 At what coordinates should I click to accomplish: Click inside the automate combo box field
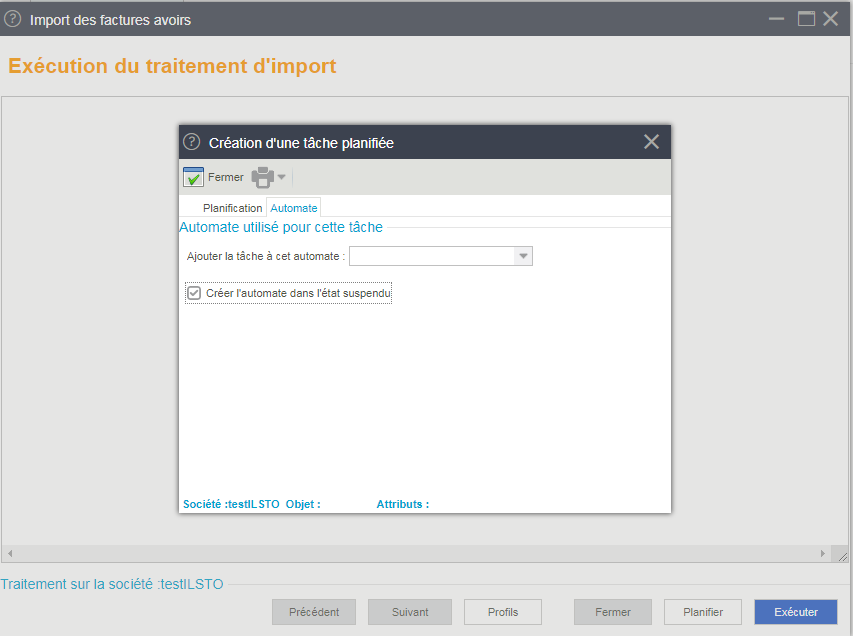click(x=432, y=256)
